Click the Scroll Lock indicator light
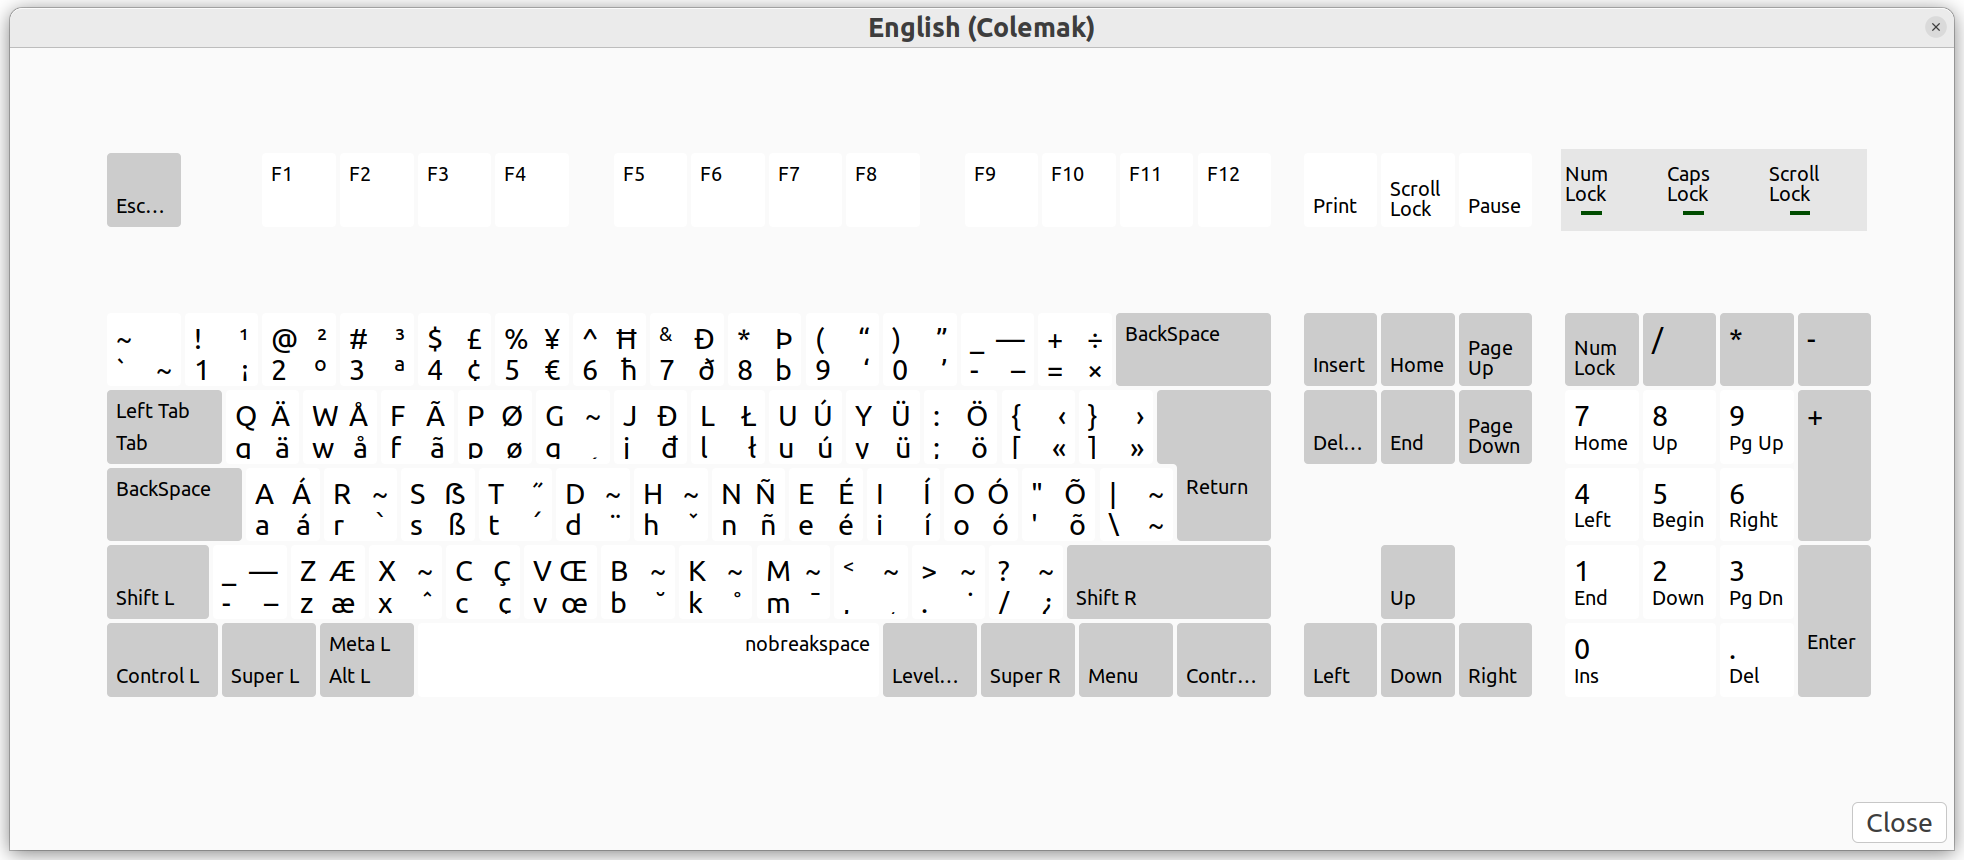This screenshot has height=860, width=1964. (x=1800, y=213)
